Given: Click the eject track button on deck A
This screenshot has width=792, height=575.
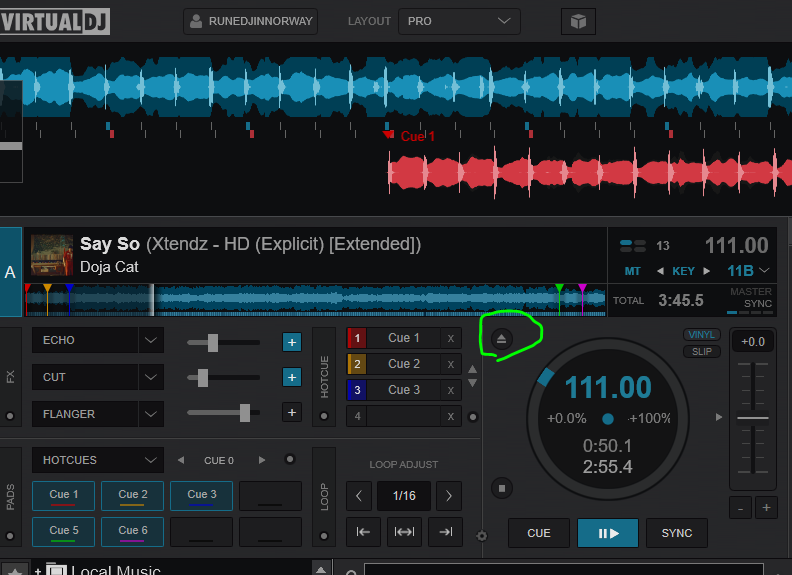Looking at the screenshot, I should (501, 339).
